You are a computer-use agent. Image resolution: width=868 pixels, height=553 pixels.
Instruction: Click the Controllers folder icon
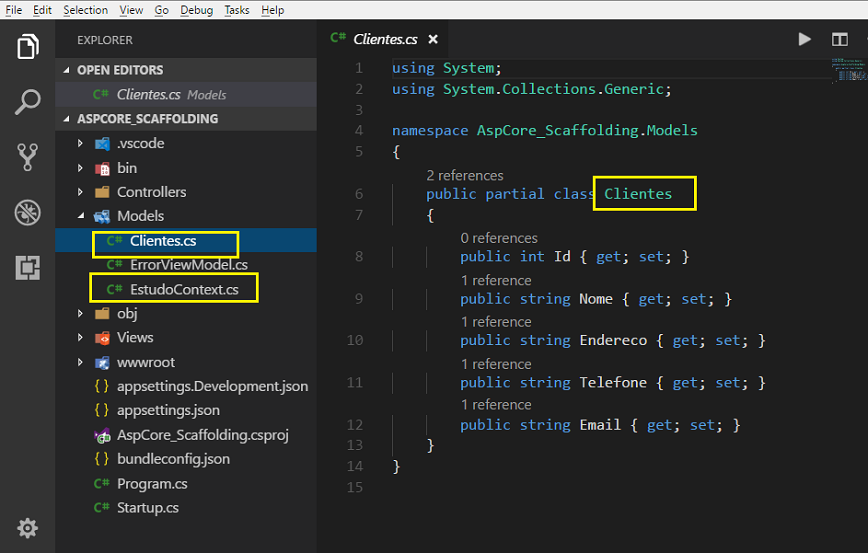point(102,192)
